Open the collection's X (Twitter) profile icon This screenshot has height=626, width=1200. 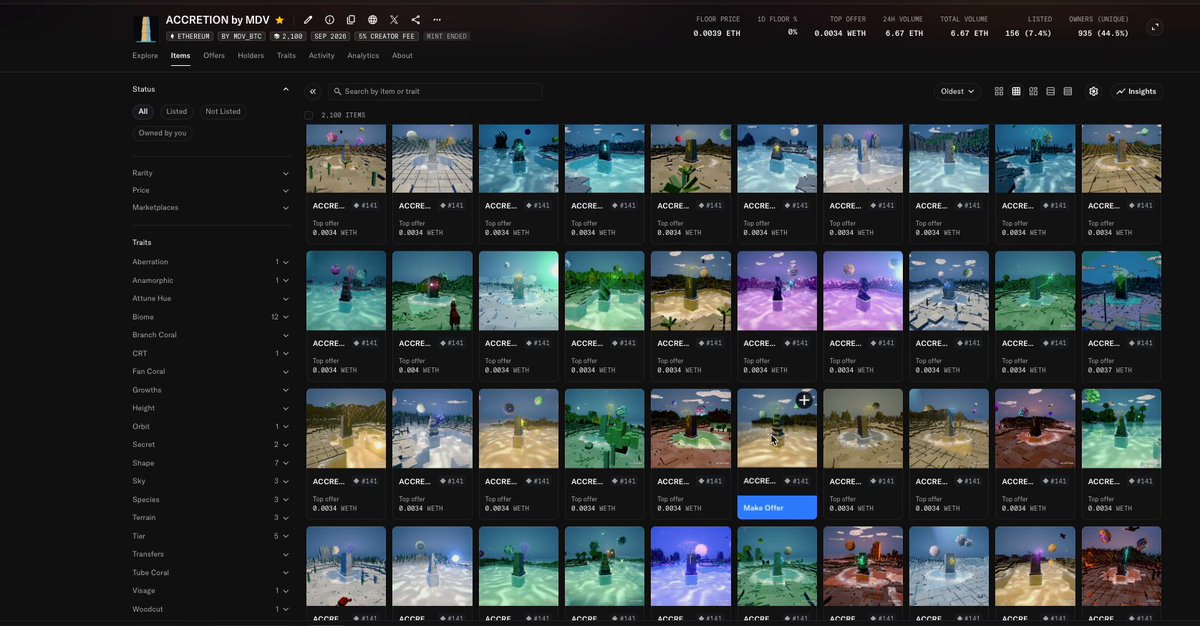point(394,19)
